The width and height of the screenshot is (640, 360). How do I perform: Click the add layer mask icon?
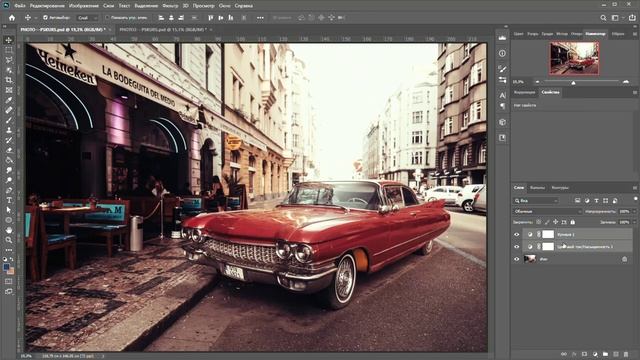[584, 354]
